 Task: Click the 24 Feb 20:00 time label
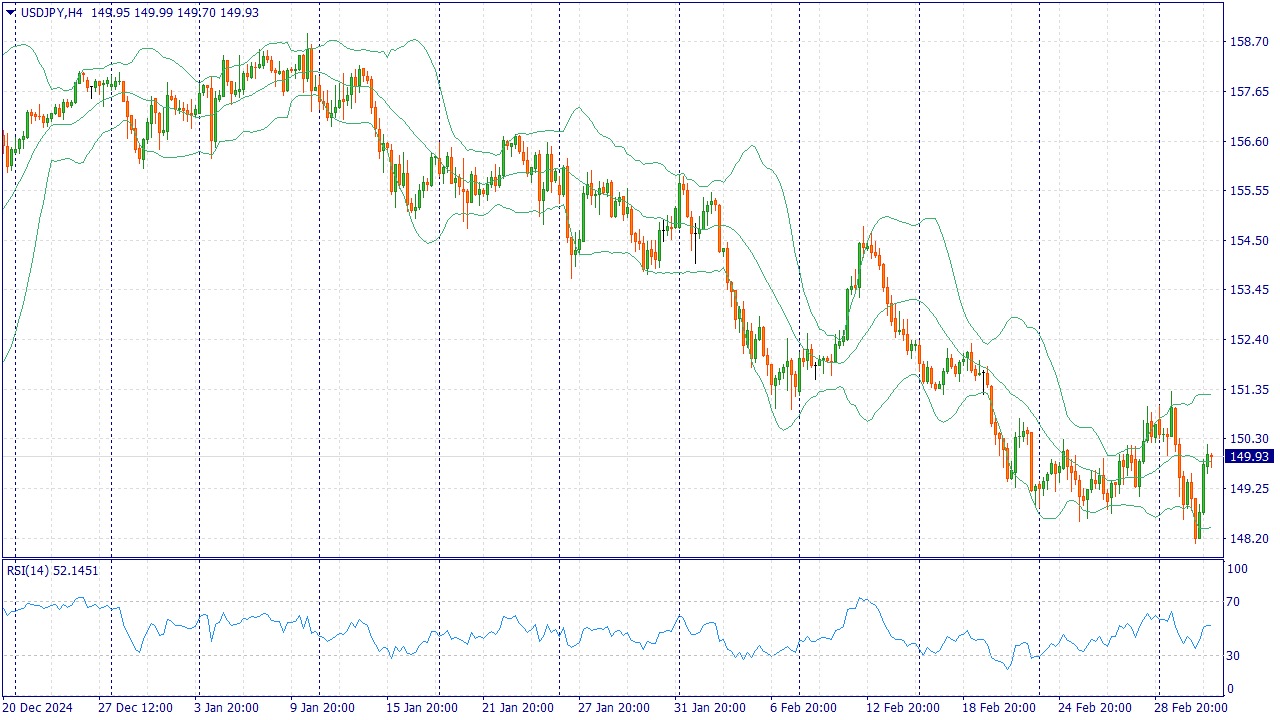(x=1095, y=708)
